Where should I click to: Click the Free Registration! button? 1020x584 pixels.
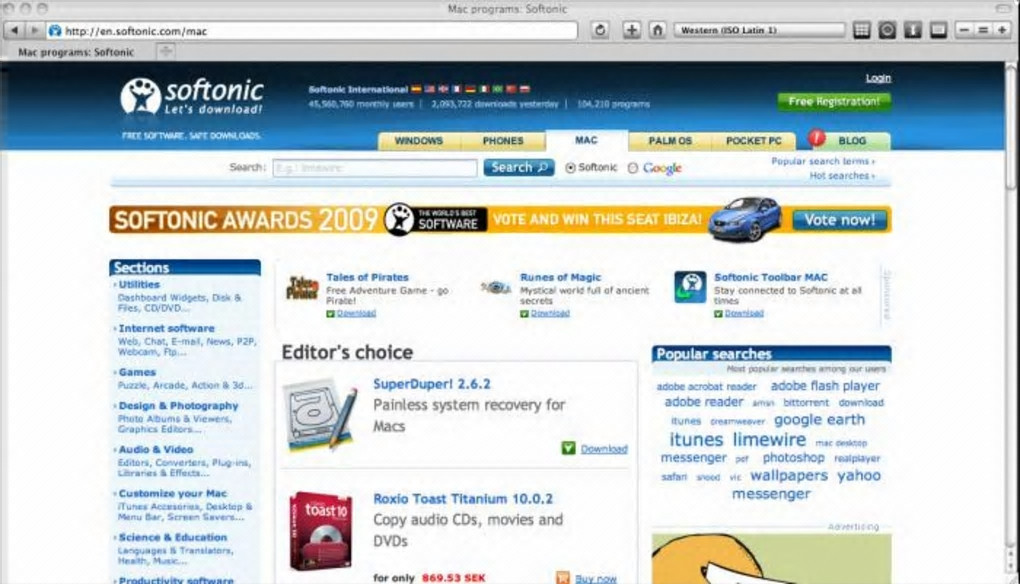click(834, 101)
